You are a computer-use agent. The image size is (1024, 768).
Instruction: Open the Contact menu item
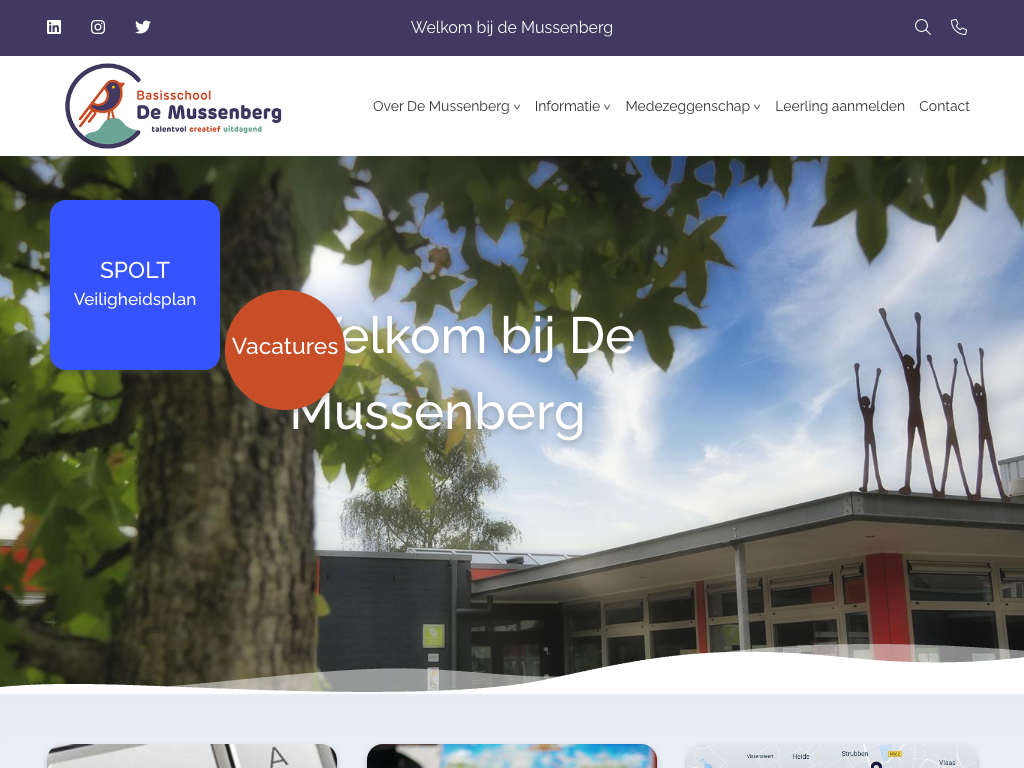tap(944, 106)
